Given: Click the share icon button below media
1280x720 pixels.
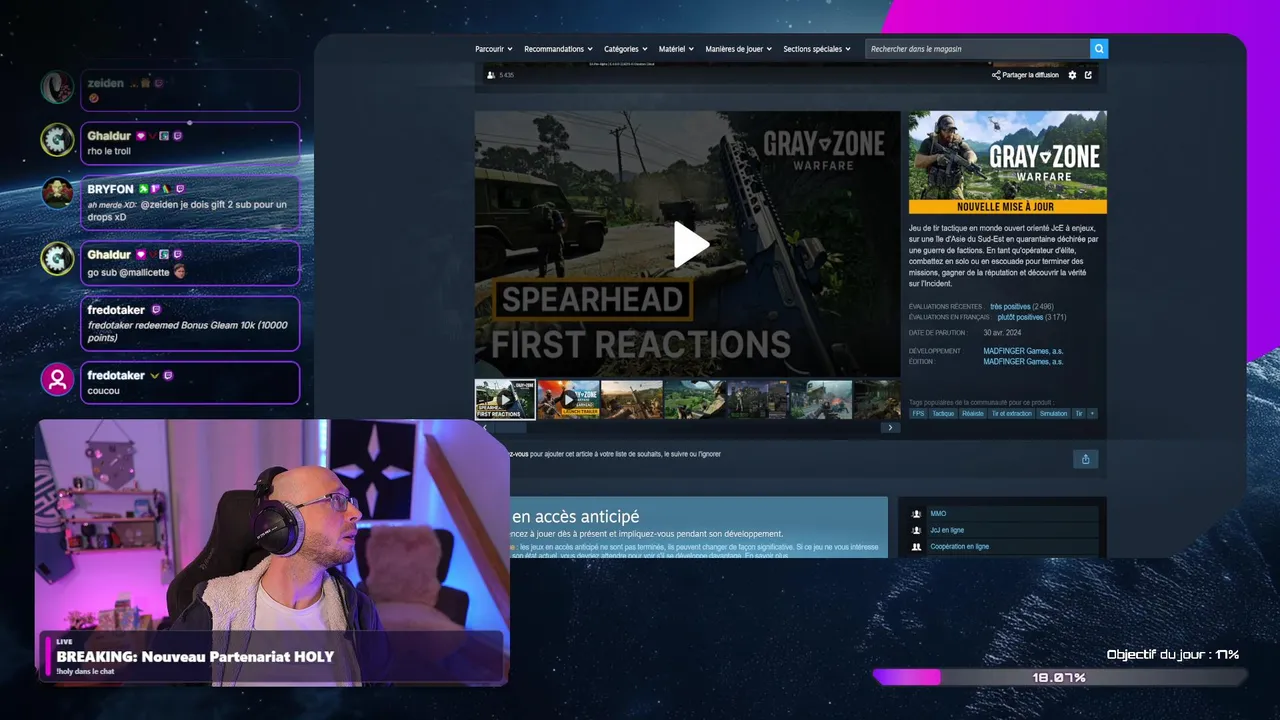Looking at the screenshot, I should click(1085, 459).
